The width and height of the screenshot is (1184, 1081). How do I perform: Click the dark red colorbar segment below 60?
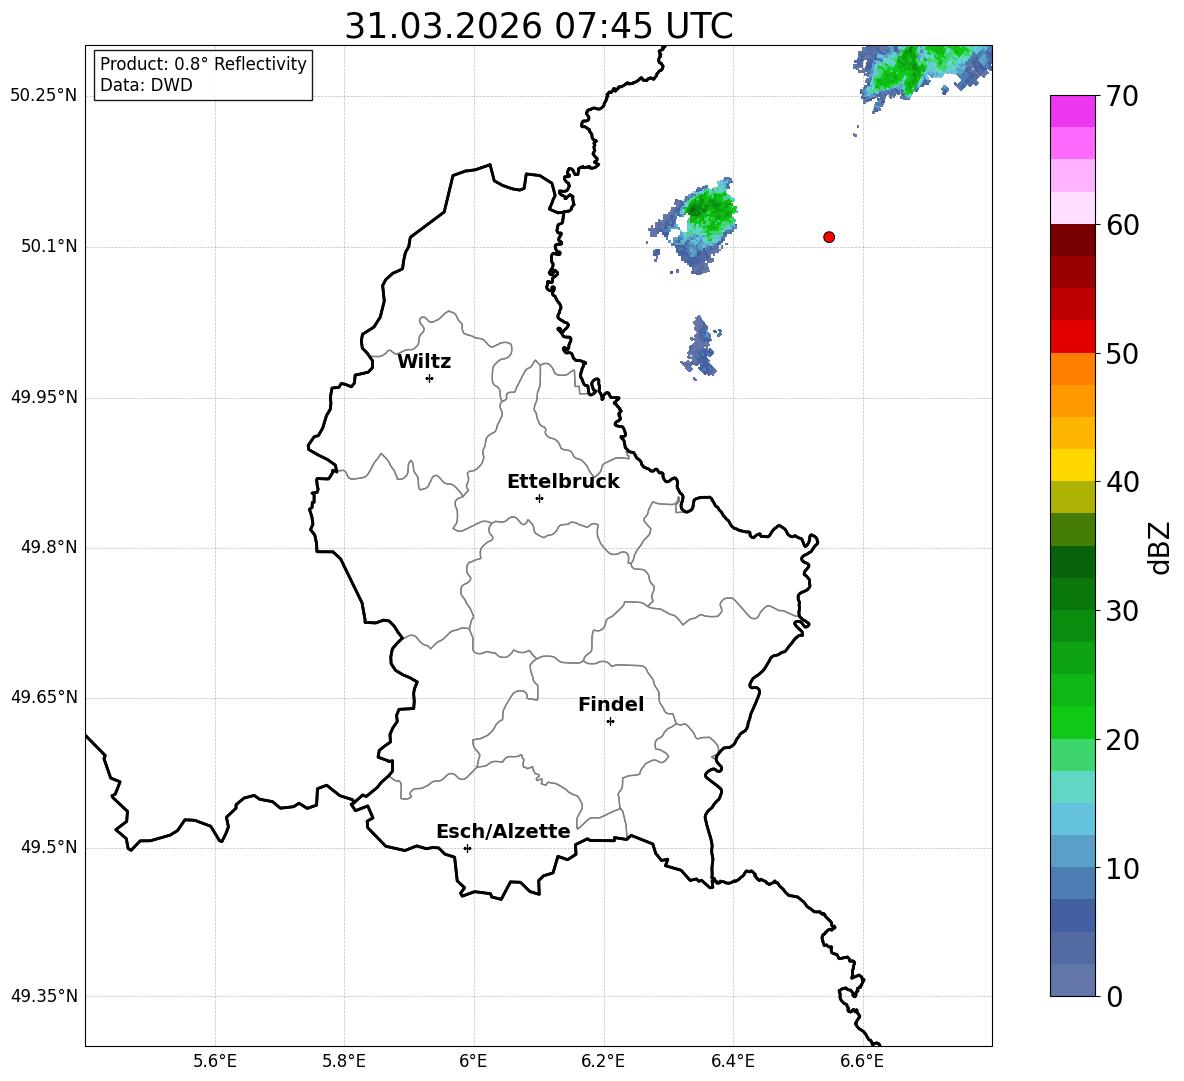(1072, 240)
